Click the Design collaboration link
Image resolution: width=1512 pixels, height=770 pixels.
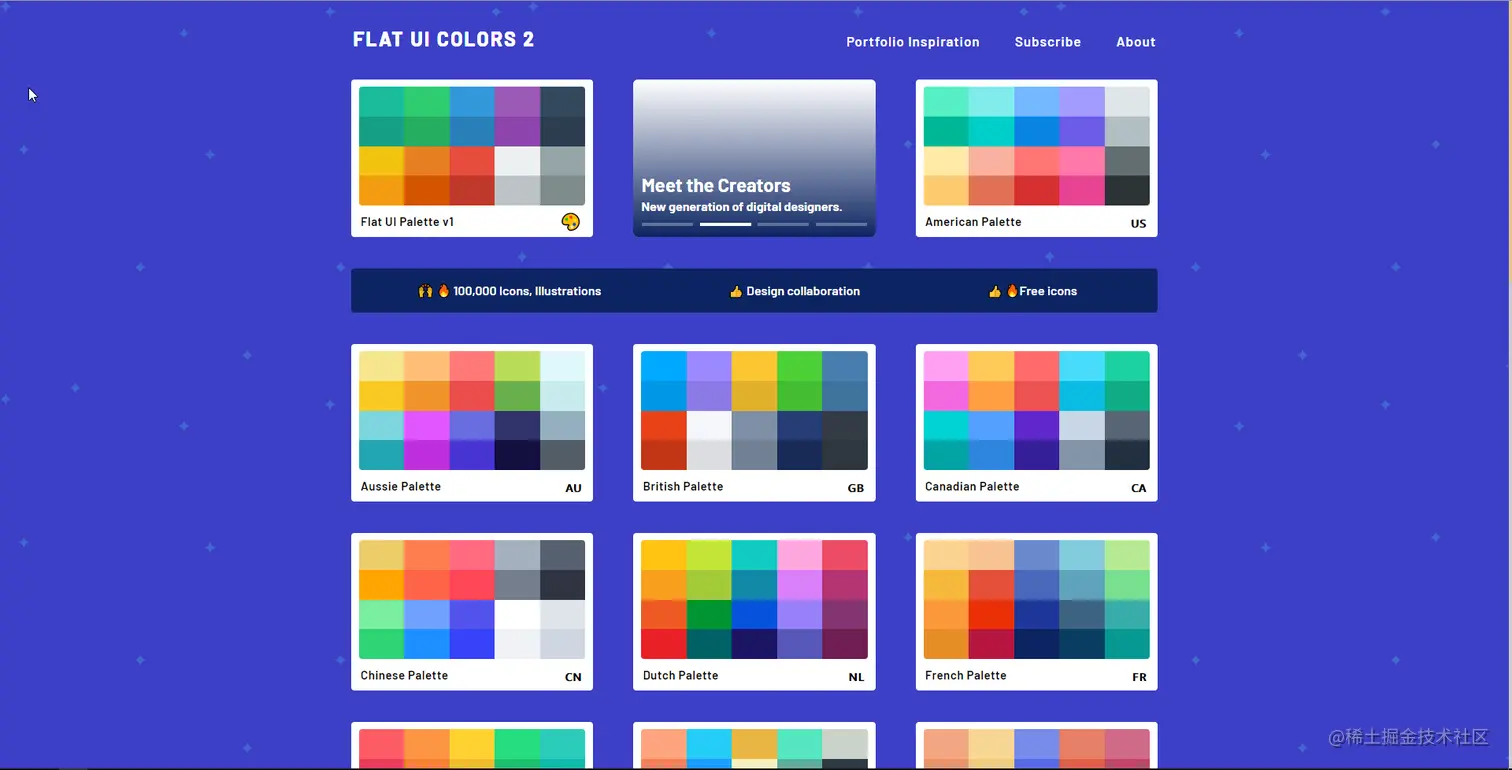(x=795, y=291)
